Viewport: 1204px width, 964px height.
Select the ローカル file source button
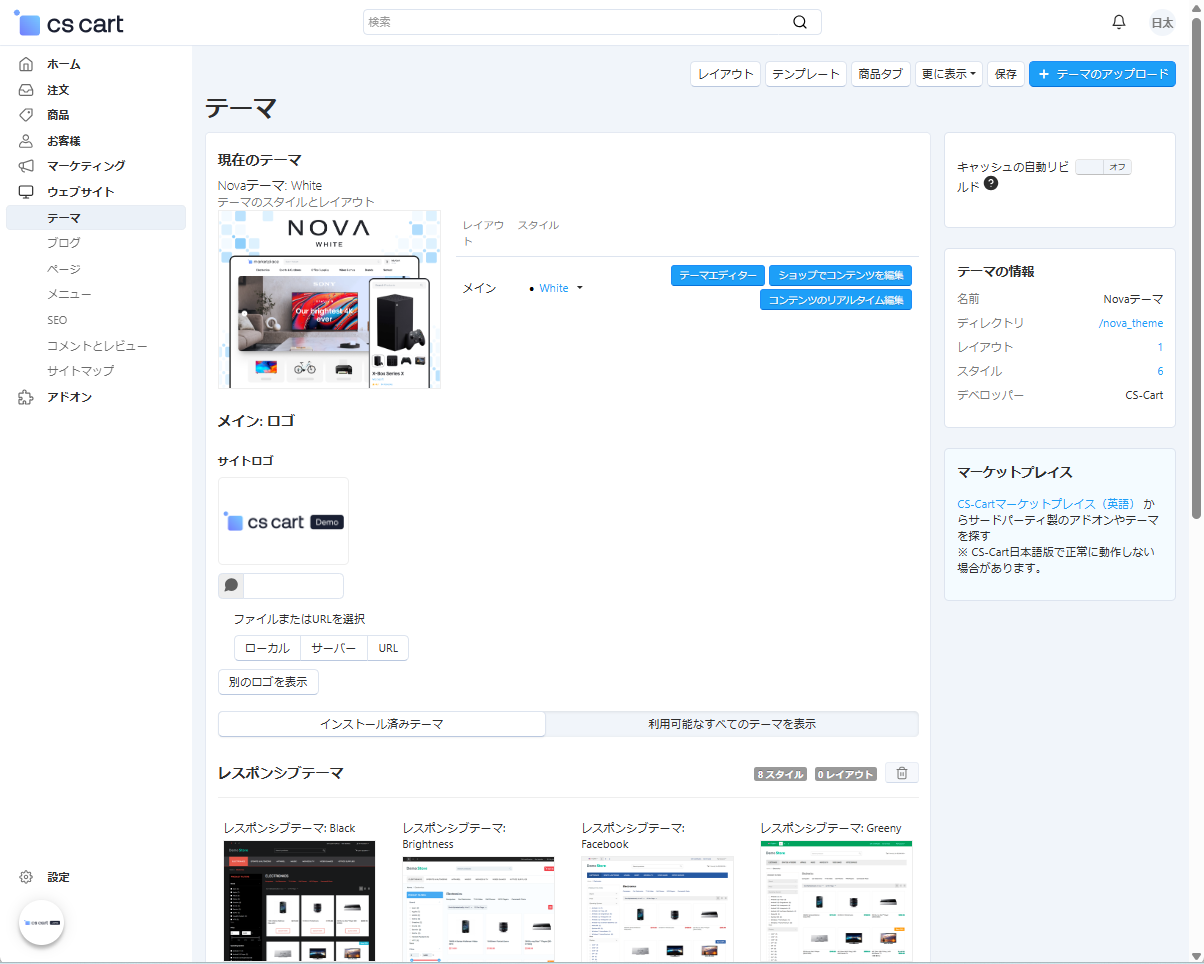[x=267, y=648]
